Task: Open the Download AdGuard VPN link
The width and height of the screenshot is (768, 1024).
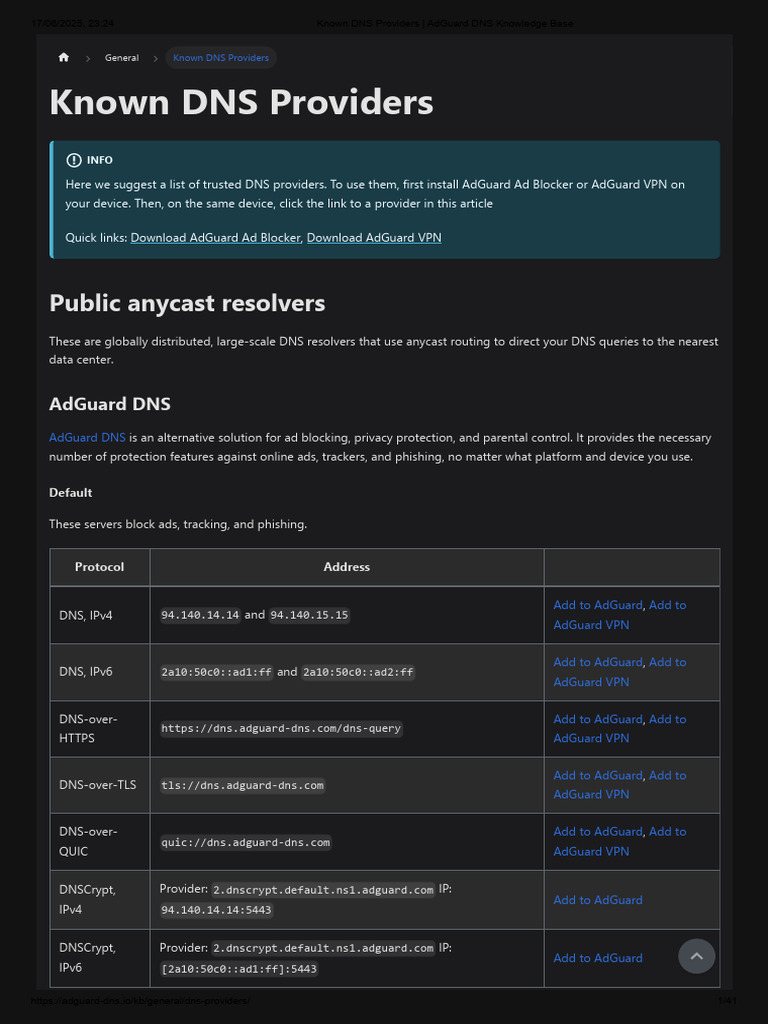Action: [x=374, y=238]
